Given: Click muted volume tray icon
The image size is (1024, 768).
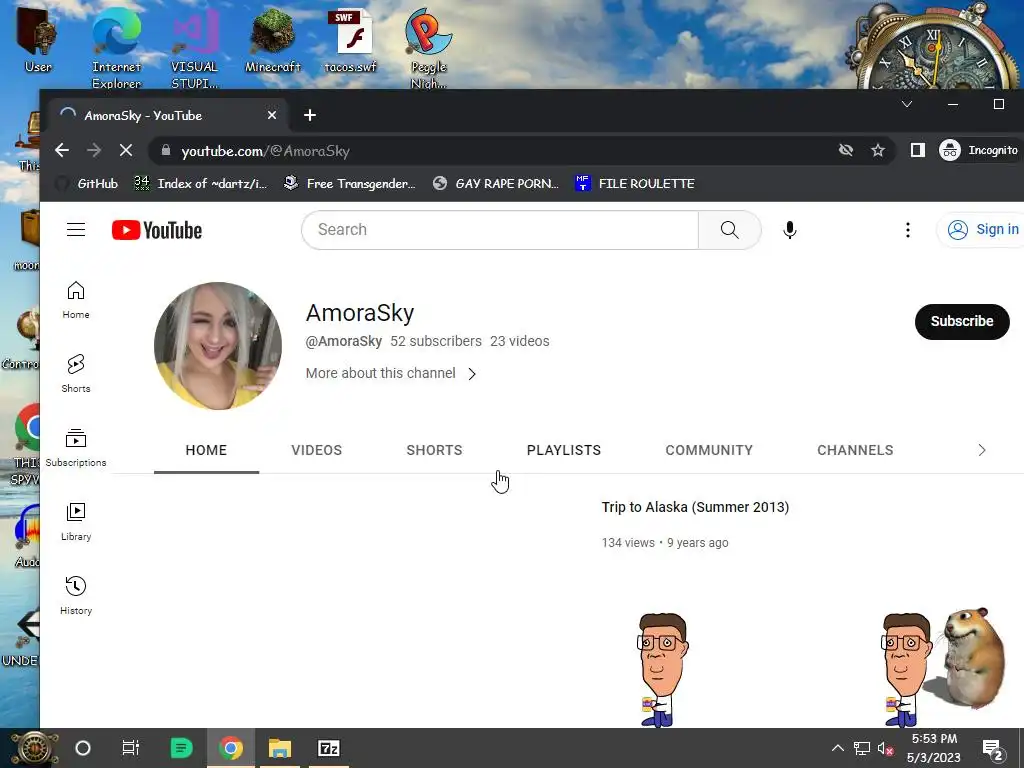Looking at the screenshot, I should click(x=886, y=748).
